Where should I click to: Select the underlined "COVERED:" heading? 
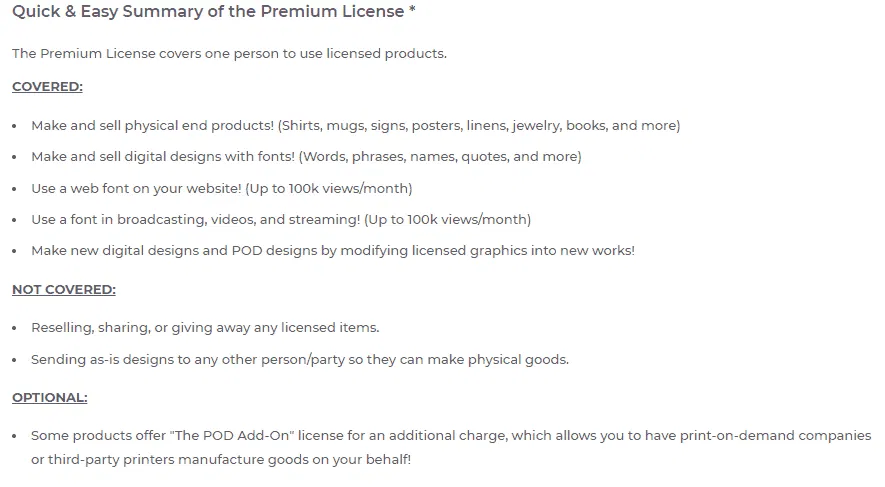(47, 87)
